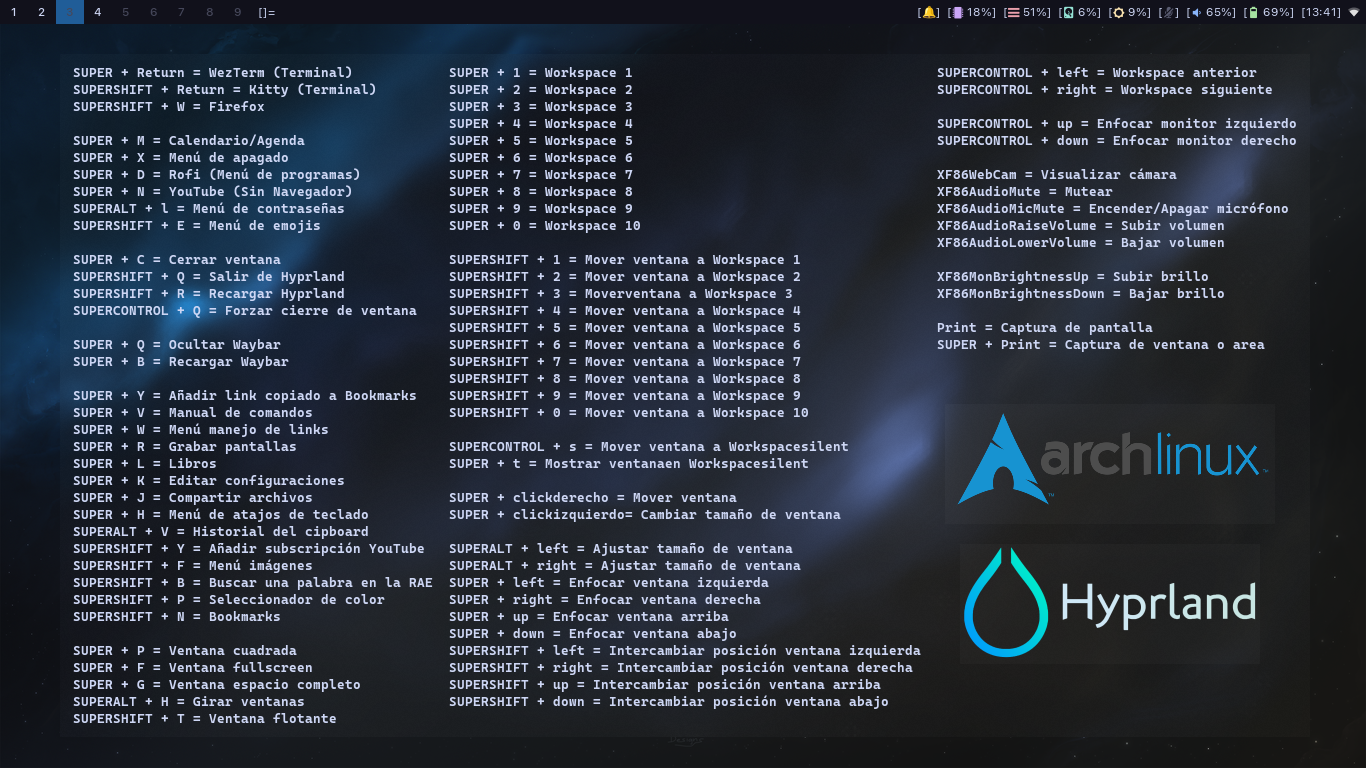Click "XF86MonBrightnessDown = Bajar brillo"

pos(1081,294)
